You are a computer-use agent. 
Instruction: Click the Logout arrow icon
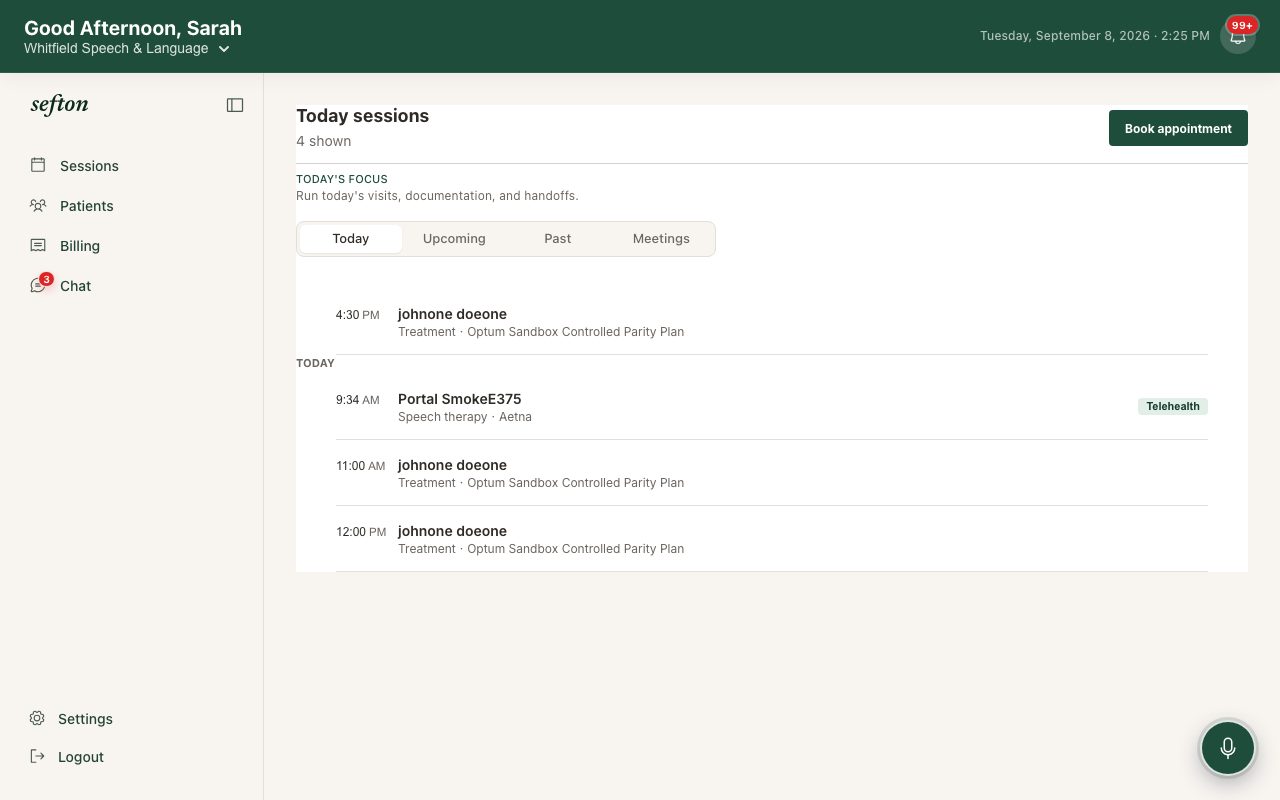click(x=37, y=756)
